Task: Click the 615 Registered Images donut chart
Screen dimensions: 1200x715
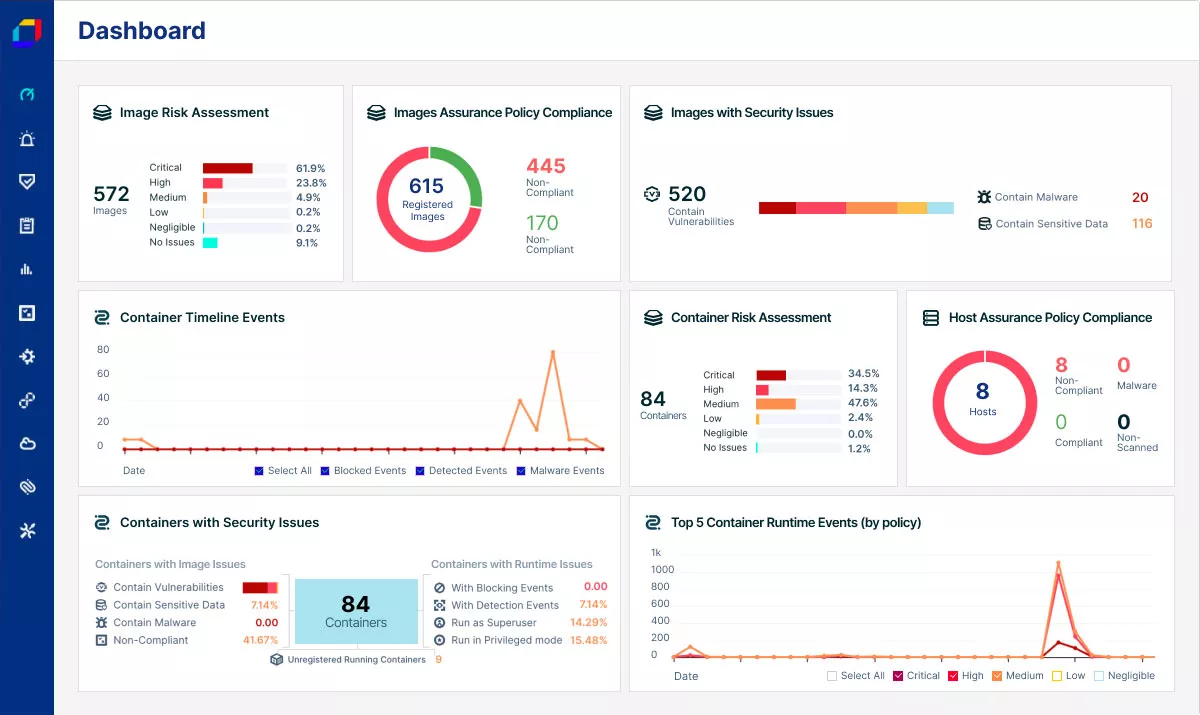Action: pos(428,199)
